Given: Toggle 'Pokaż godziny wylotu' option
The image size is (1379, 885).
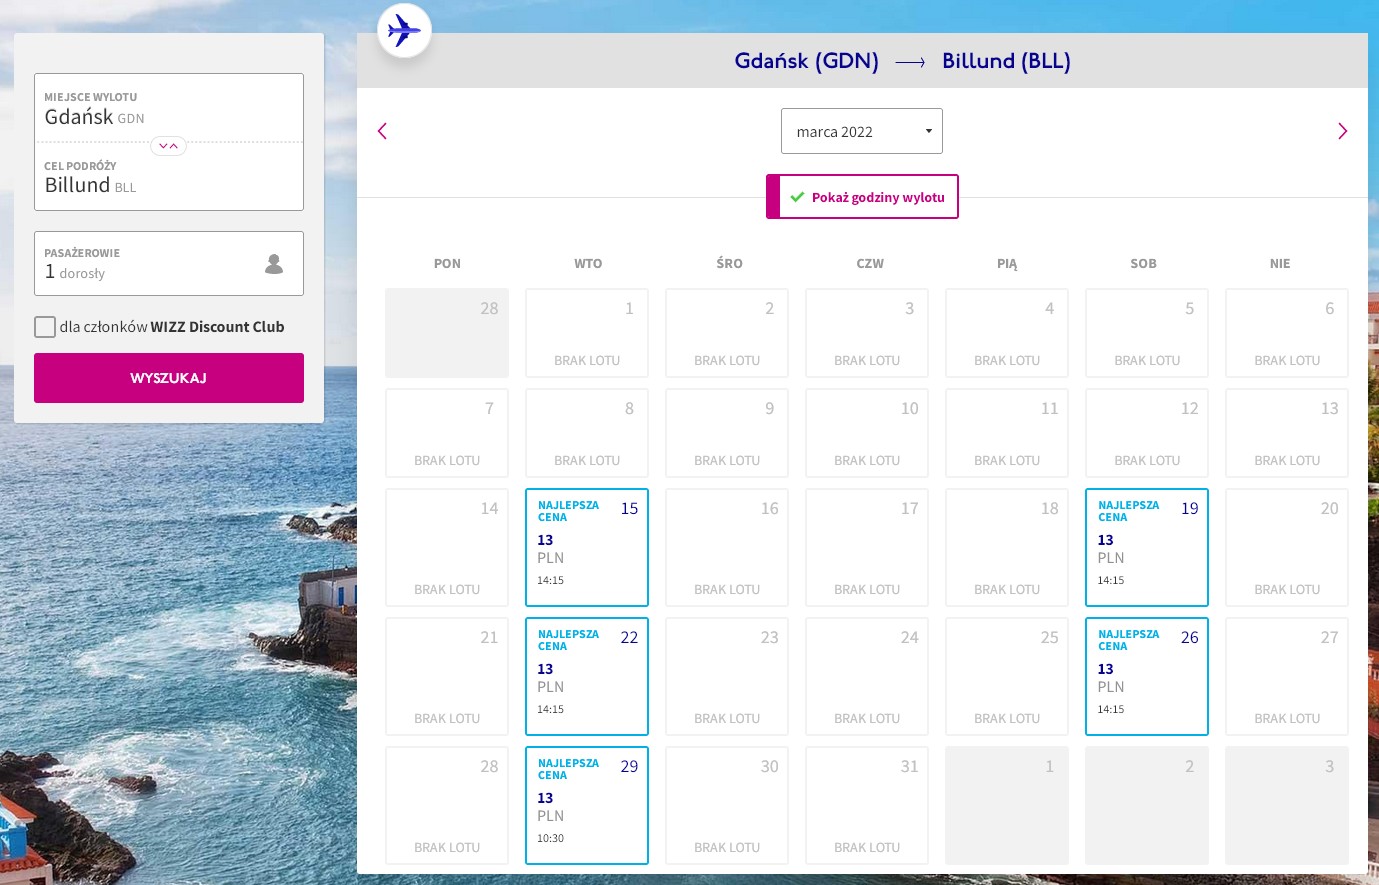Looking at the screenshot, I should click(x=862, y=197).
